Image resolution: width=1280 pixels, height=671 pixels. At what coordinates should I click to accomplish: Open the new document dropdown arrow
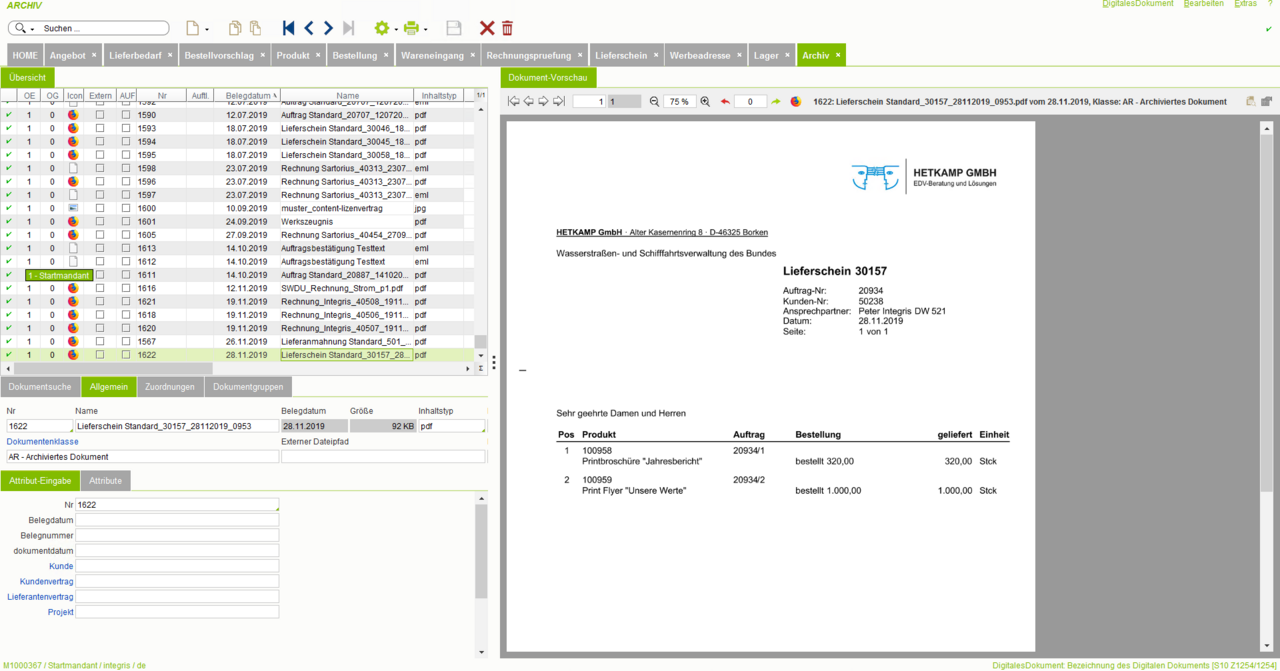(207, 30)
